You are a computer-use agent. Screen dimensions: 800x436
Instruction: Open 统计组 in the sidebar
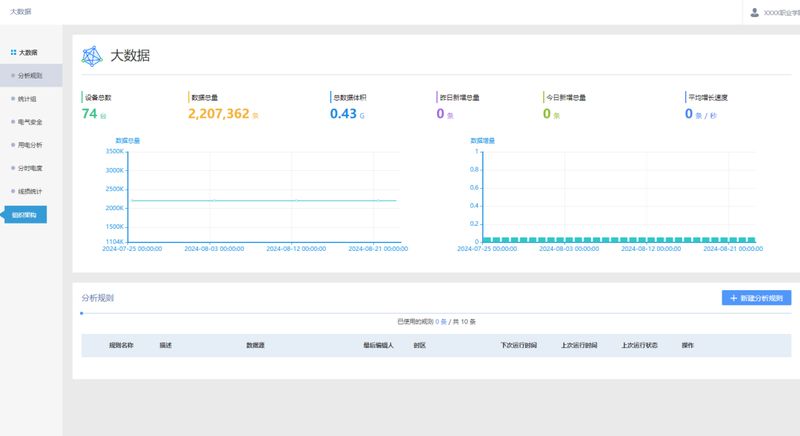[27, 98]
